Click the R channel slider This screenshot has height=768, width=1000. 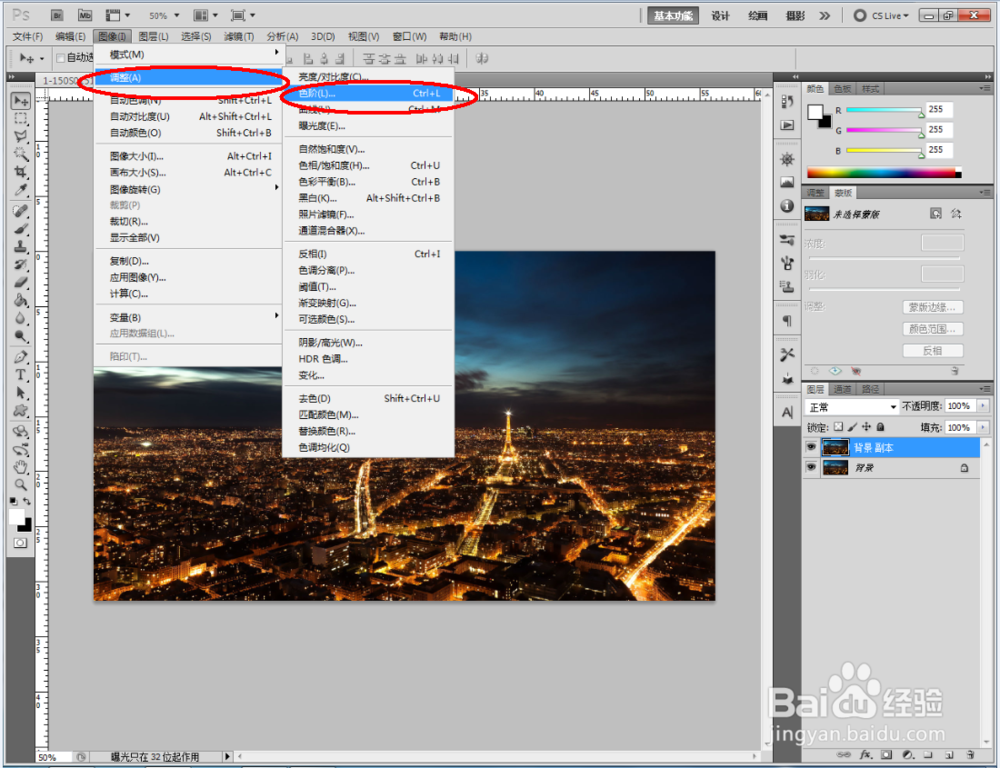point(884,110)
